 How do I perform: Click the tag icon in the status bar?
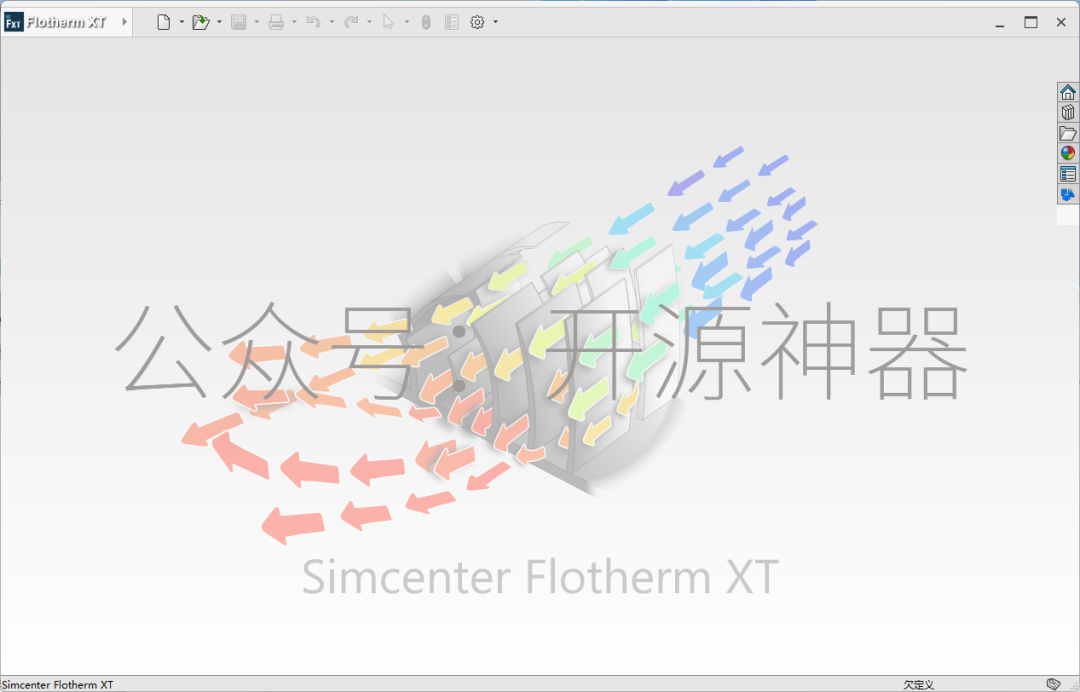pyautogui.click(x=1053, y=684)
